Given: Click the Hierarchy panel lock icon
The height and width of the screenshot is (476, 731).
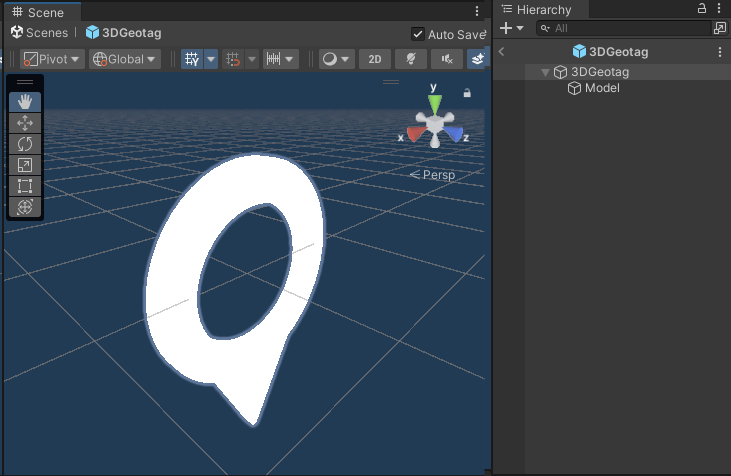Looking at the screenshot, I should [x=702, y=8].
